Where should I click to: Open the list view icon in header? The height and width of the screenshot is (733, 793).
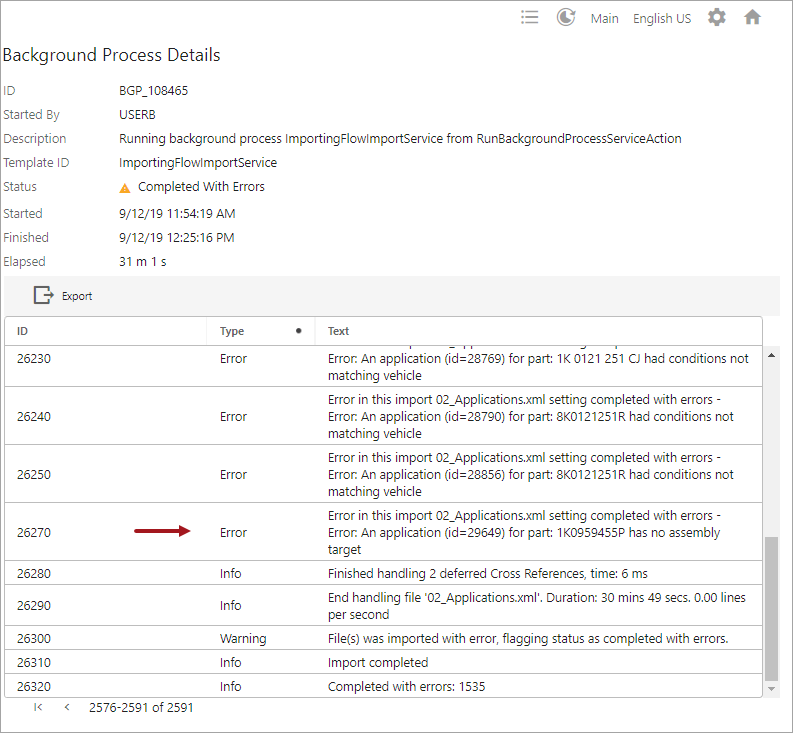(x=530, y=18)
